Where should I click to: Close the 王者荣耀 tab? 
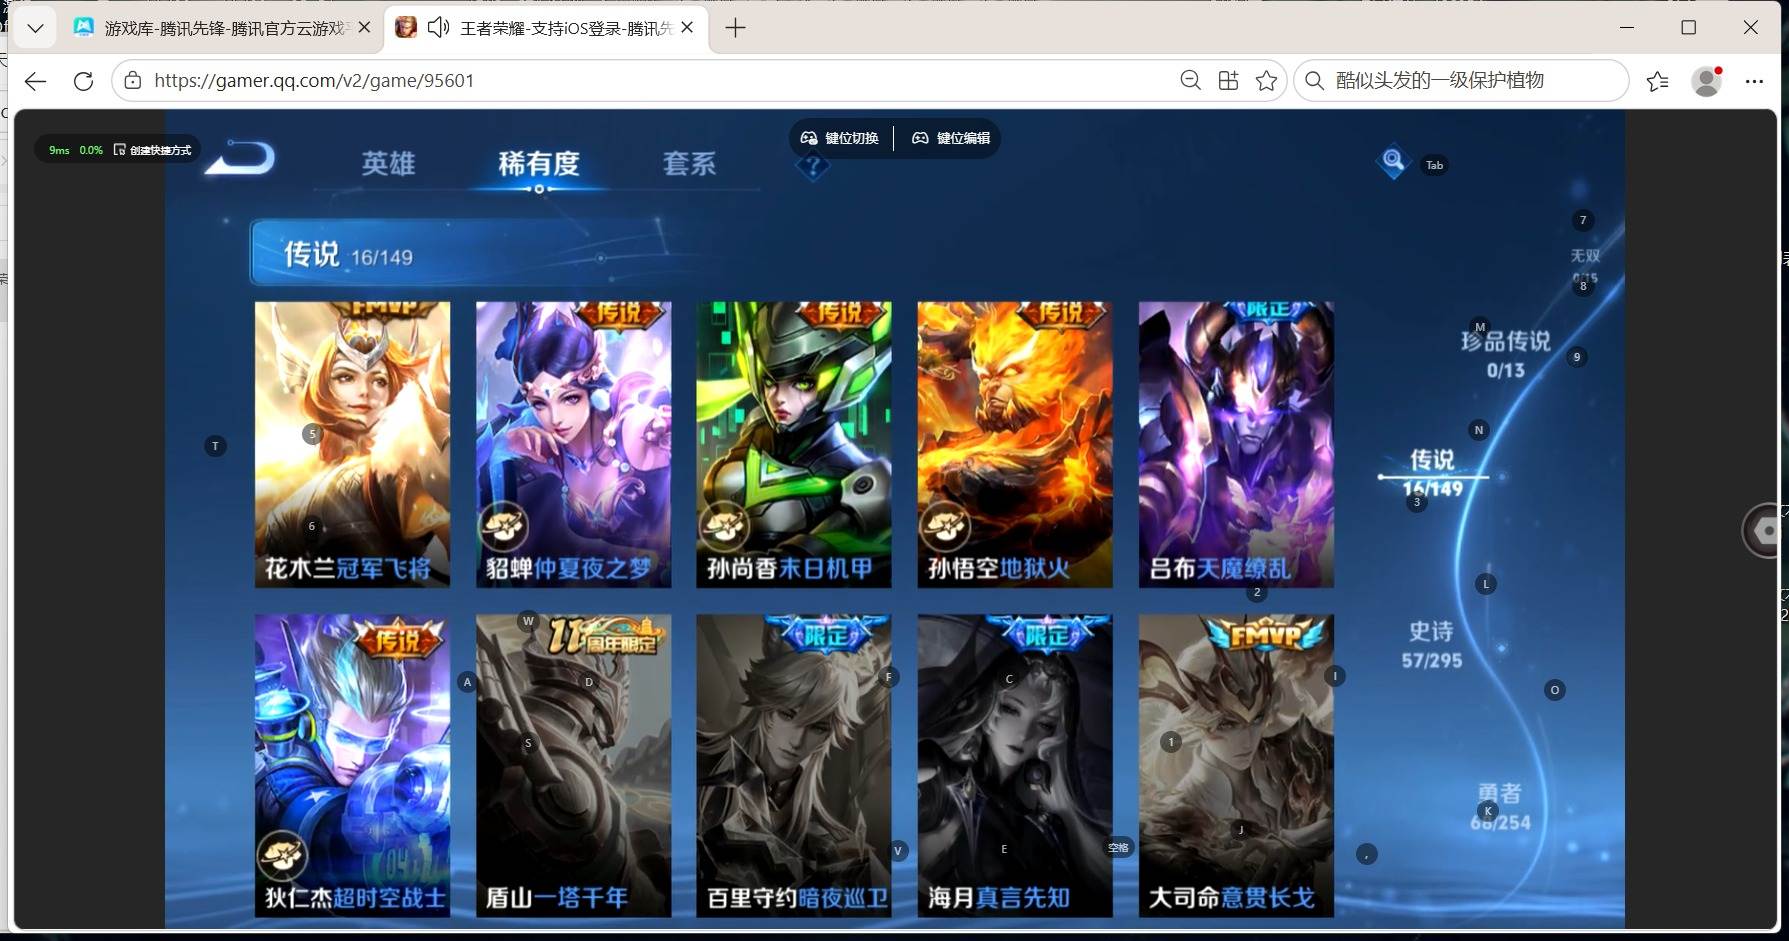pos(687,28)
